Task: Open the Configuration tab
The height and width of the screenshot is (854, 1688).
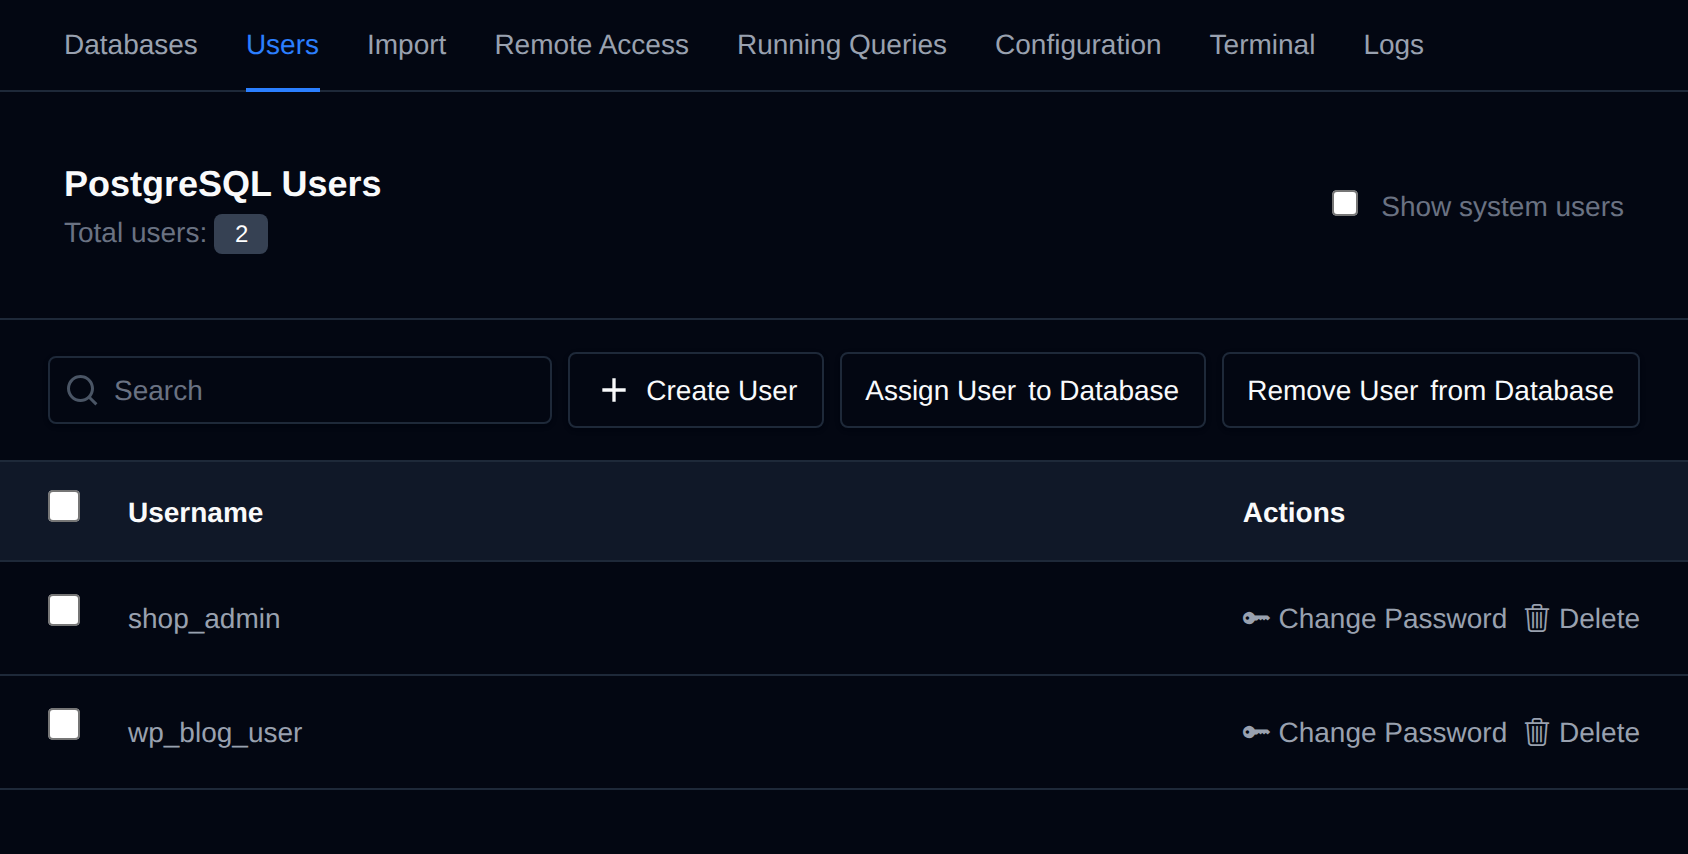Action: [1078, 45]
